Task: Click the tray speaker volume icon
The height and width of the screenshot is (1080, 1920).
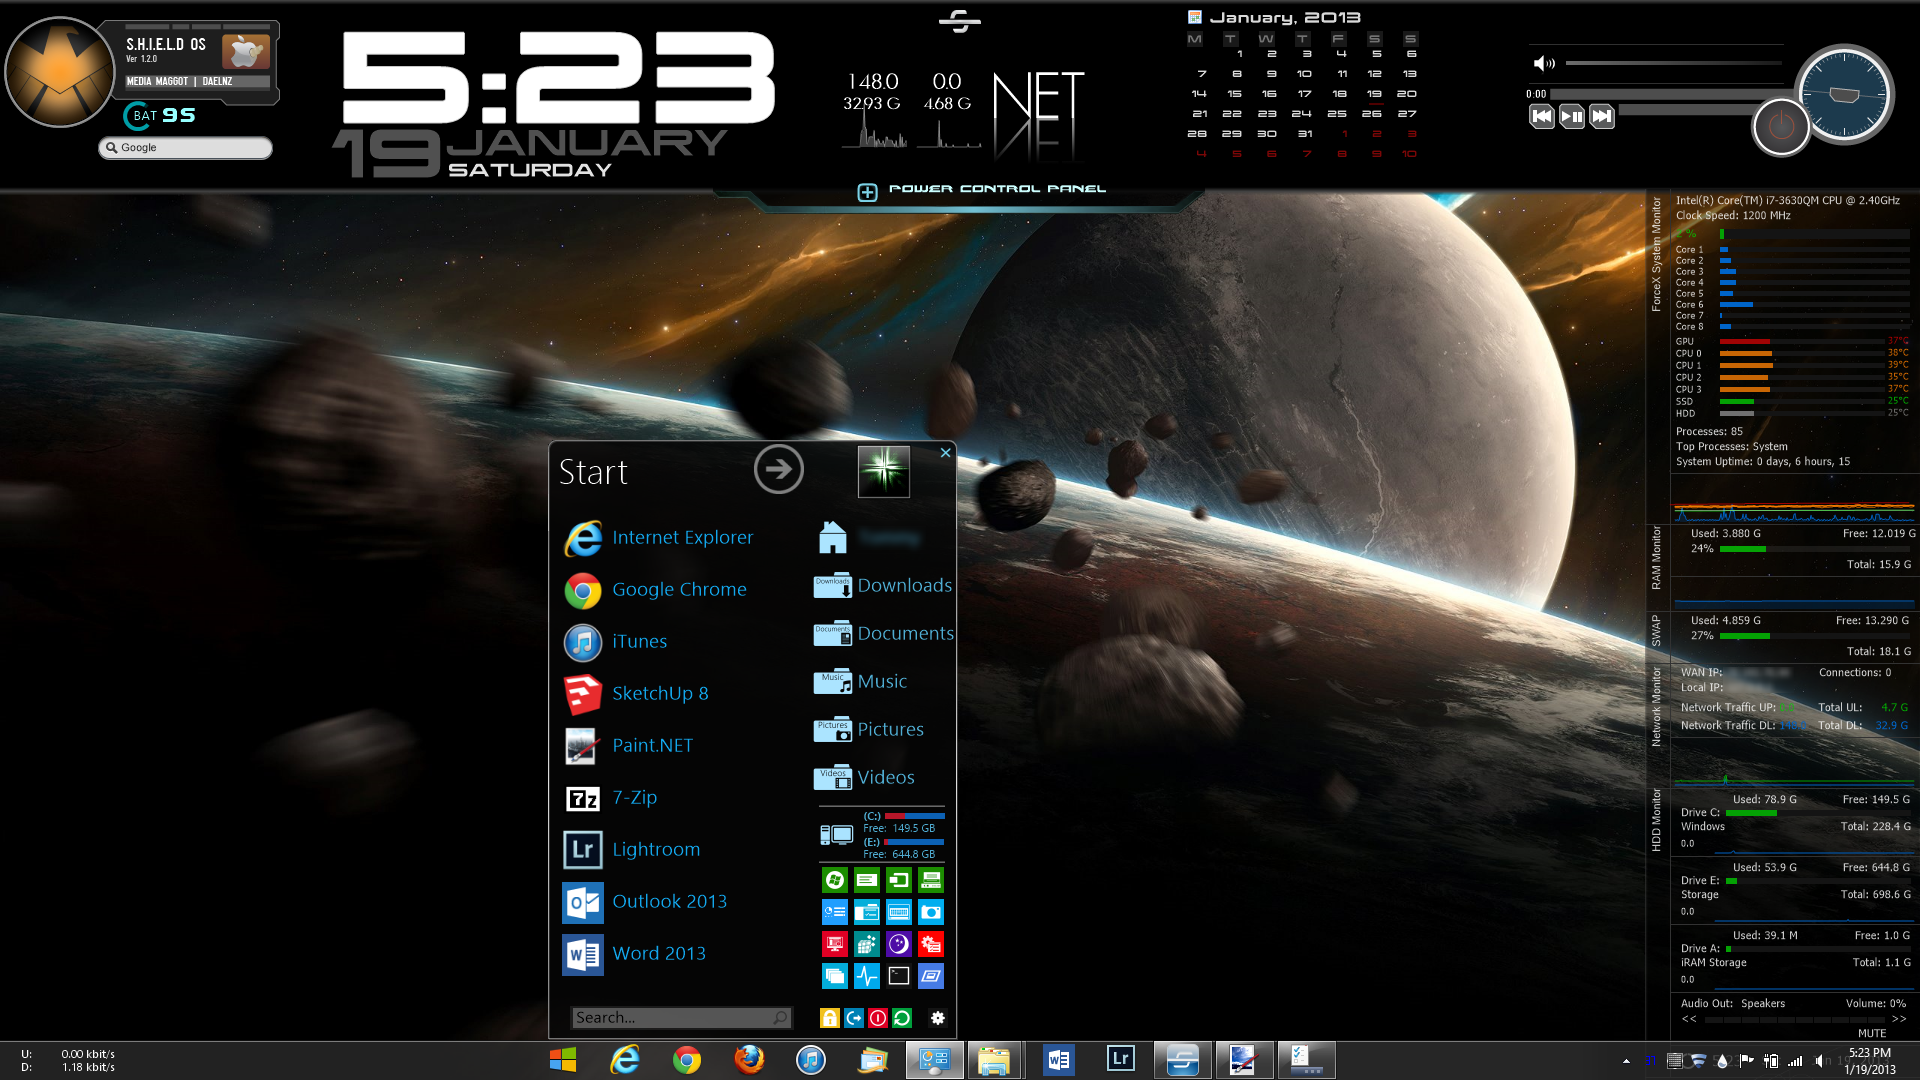Action: coord(1819,1061)
